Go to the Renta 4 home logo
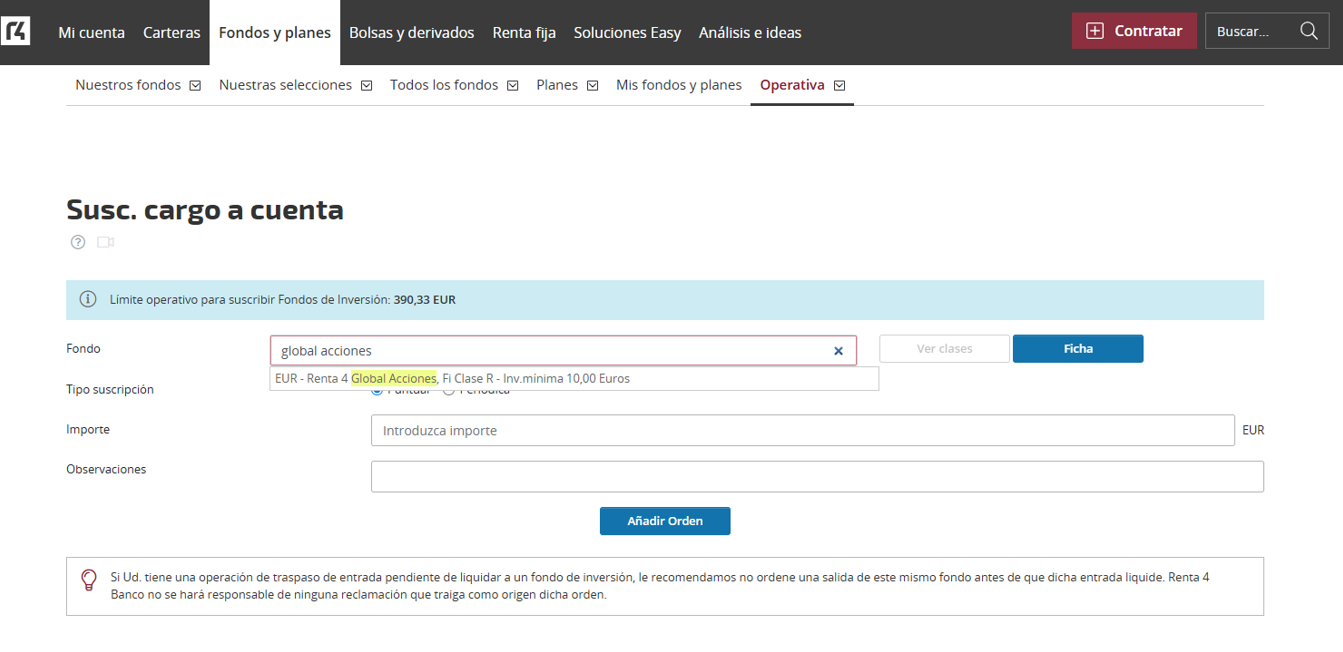The width and height of the screenshot is (1343, 652). pos(16,31)
